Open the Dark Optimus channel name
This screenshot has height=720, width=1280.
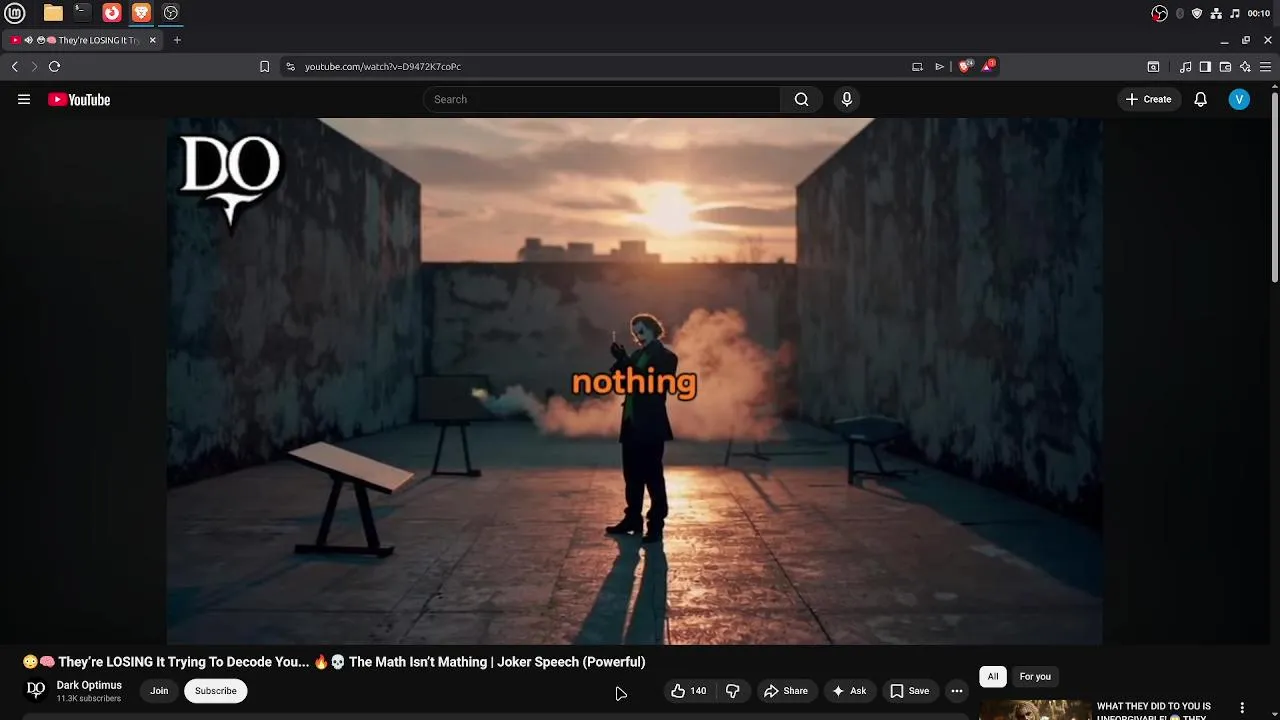pyautogui.click(x=89, y=685)
